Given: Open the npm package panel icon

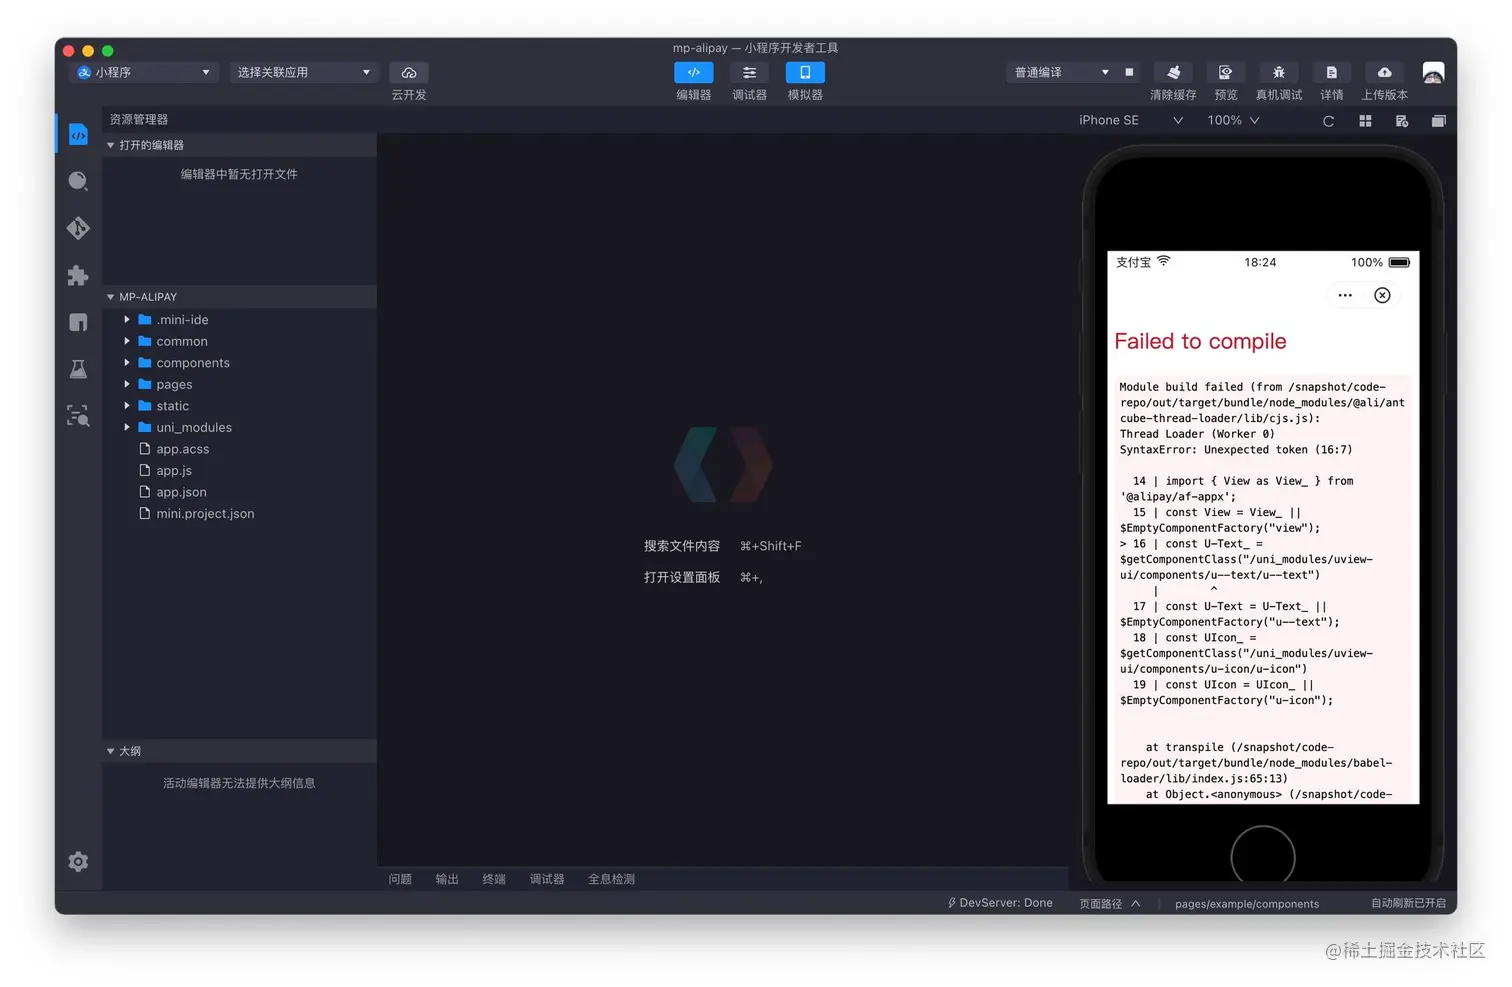Looking at the screenshot, I should coord(78,322).
